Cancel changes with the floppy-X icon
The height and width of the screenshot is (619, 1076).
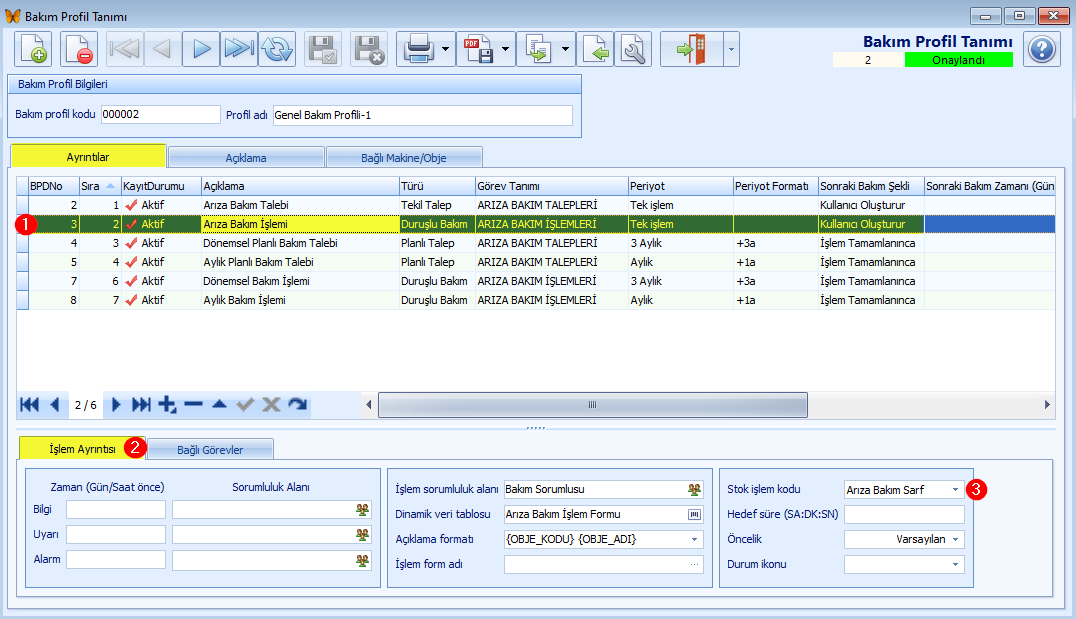tap(369, 49)
